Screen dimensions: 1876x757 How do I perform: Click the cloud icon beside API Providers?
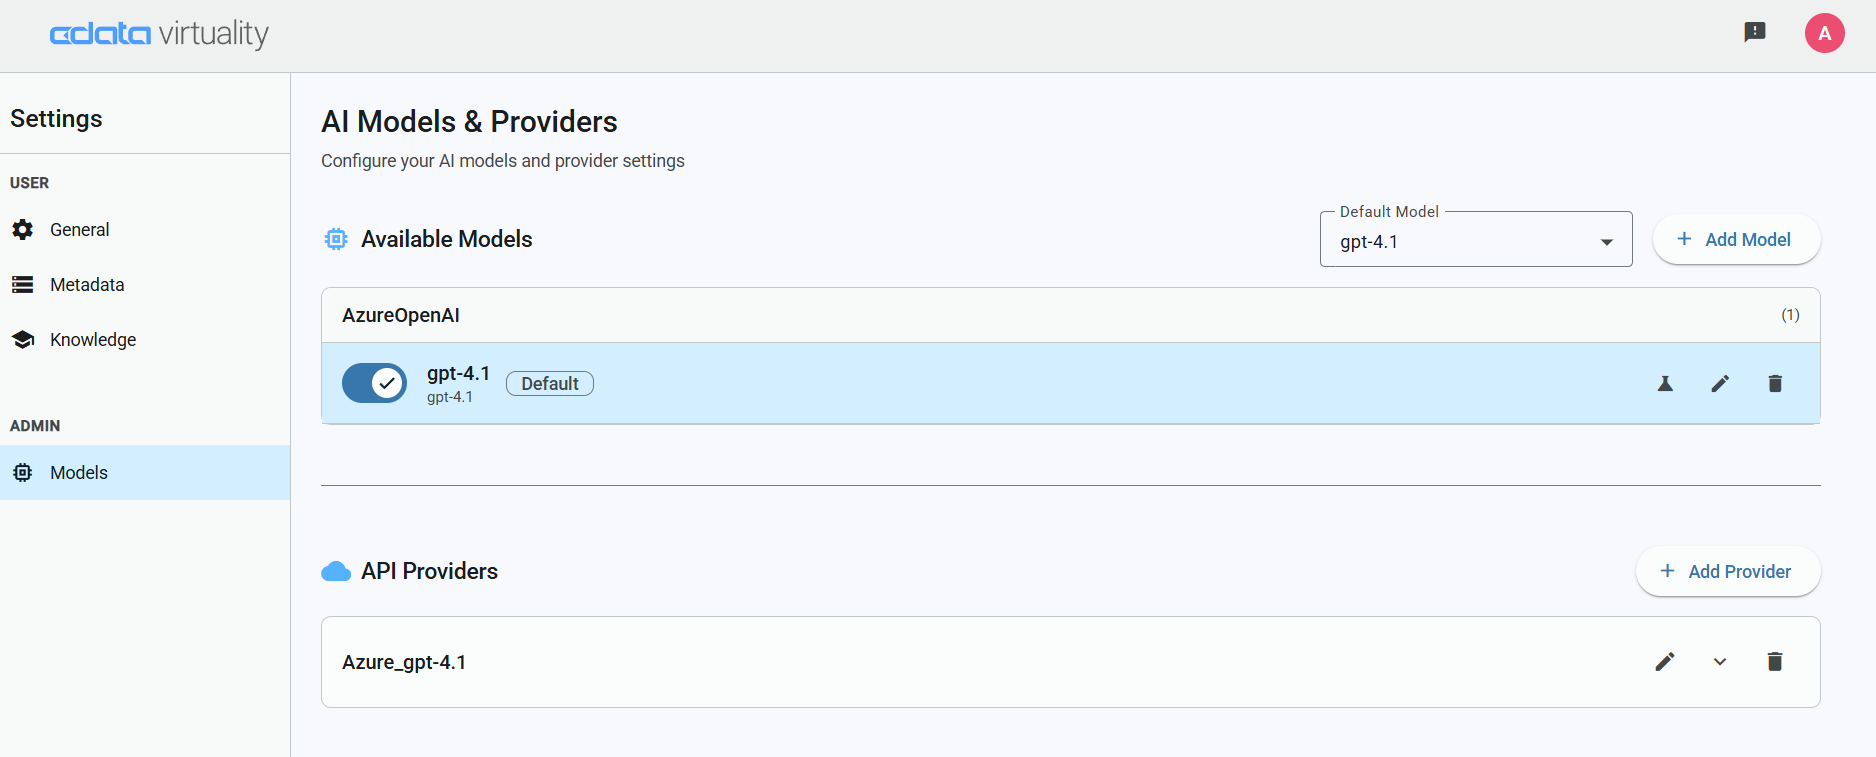click(x=336, y=571)
